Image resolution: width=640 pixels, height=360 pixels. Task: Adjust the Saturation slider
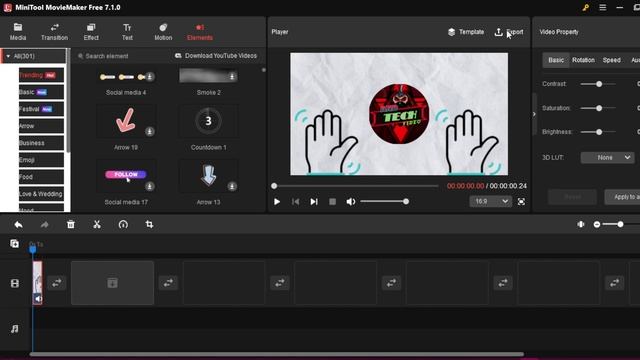click(x=599, y=108)
